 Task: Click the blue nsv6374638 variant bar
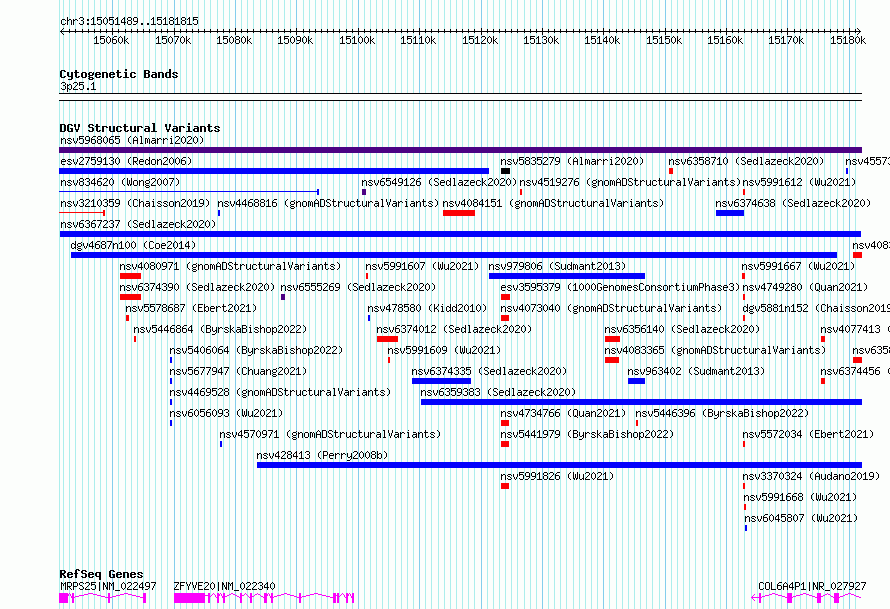(730, 213)
